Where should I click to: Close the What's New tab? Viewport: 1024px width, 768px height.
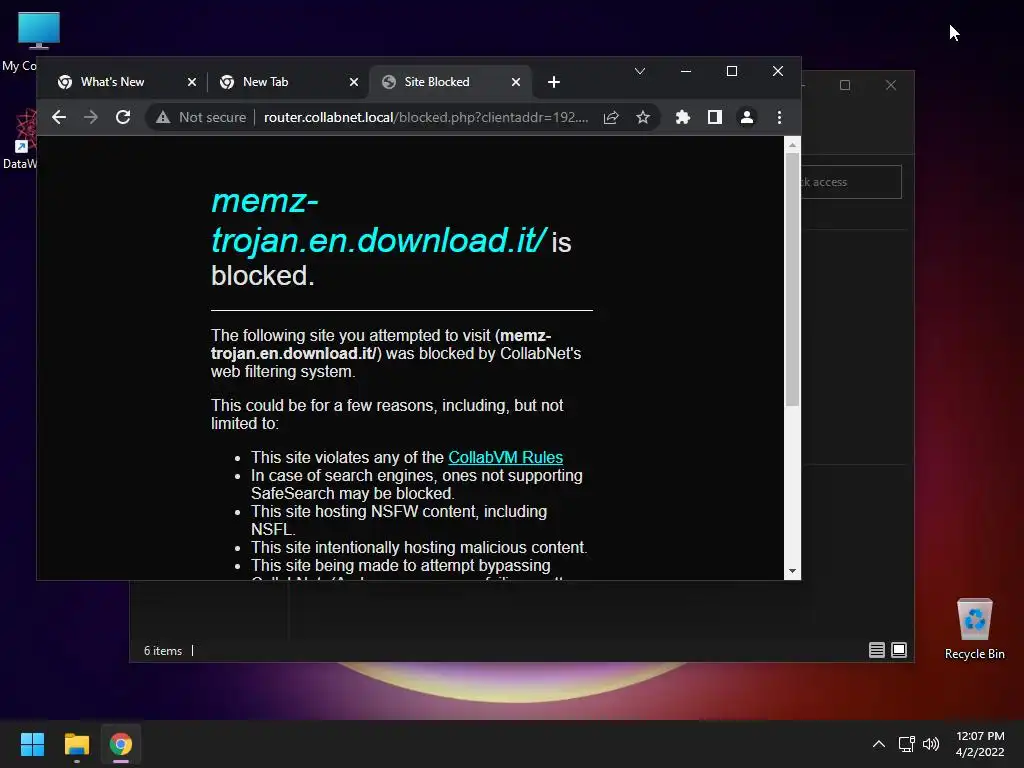[192, 82]
